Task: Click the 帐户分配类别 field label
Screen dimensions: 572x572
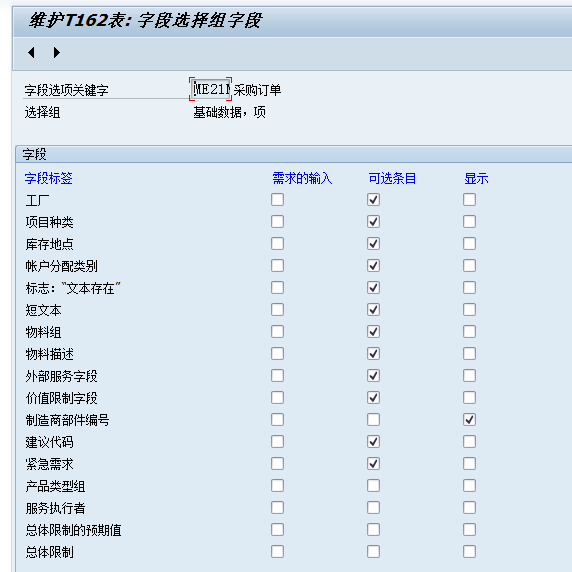Action: click(x=61, y=266)
